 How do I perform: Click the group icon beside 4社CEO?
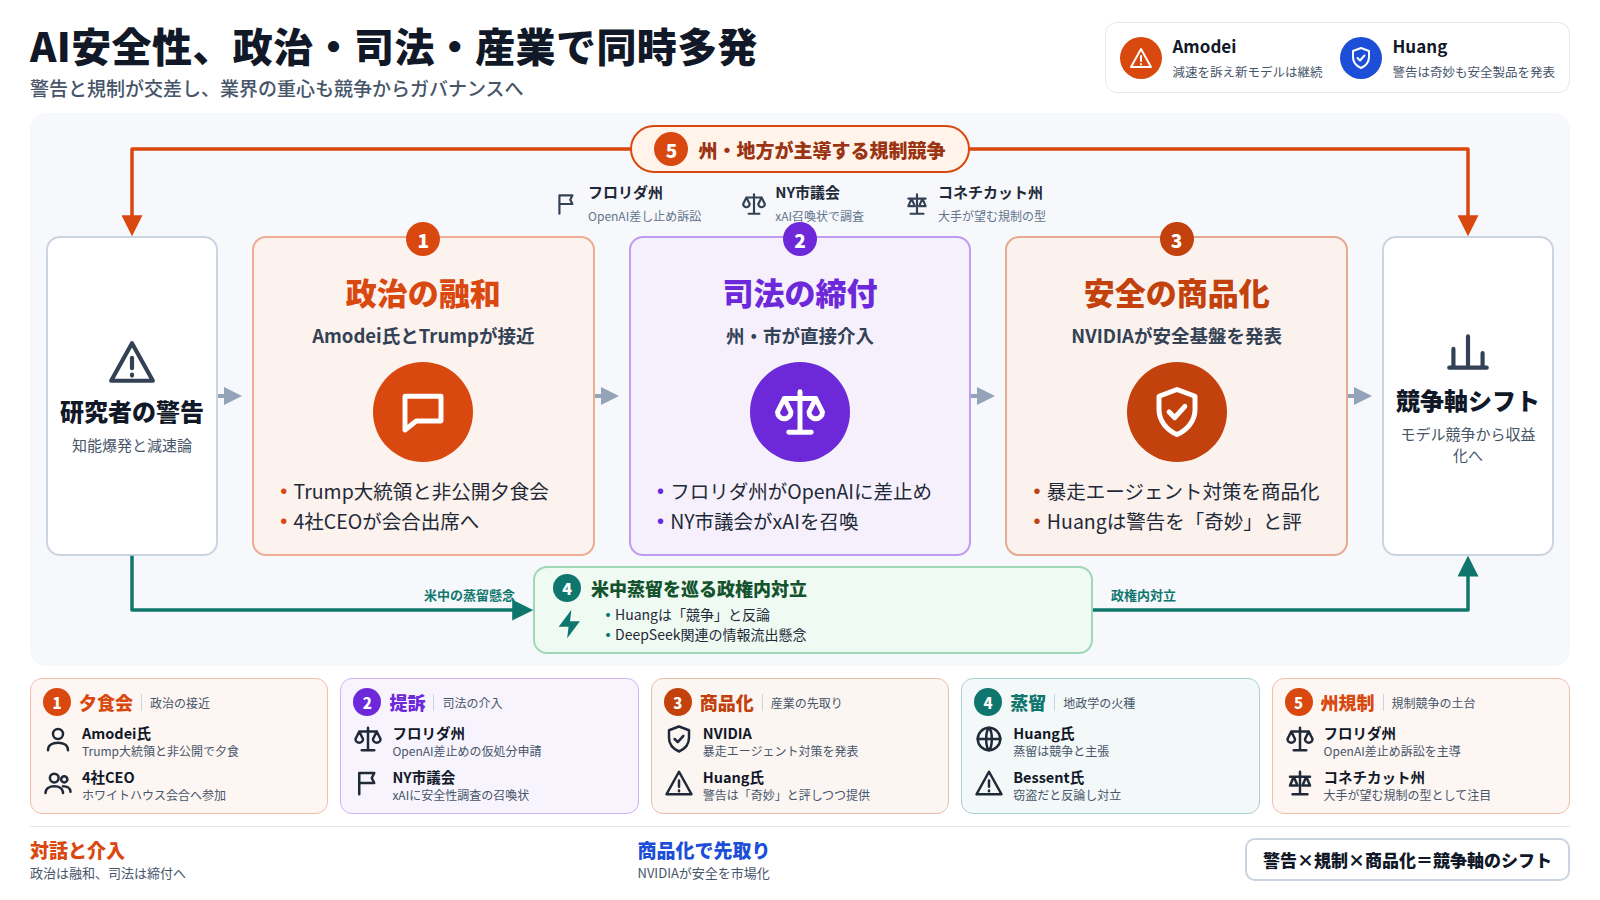click(x=58, y=784)
